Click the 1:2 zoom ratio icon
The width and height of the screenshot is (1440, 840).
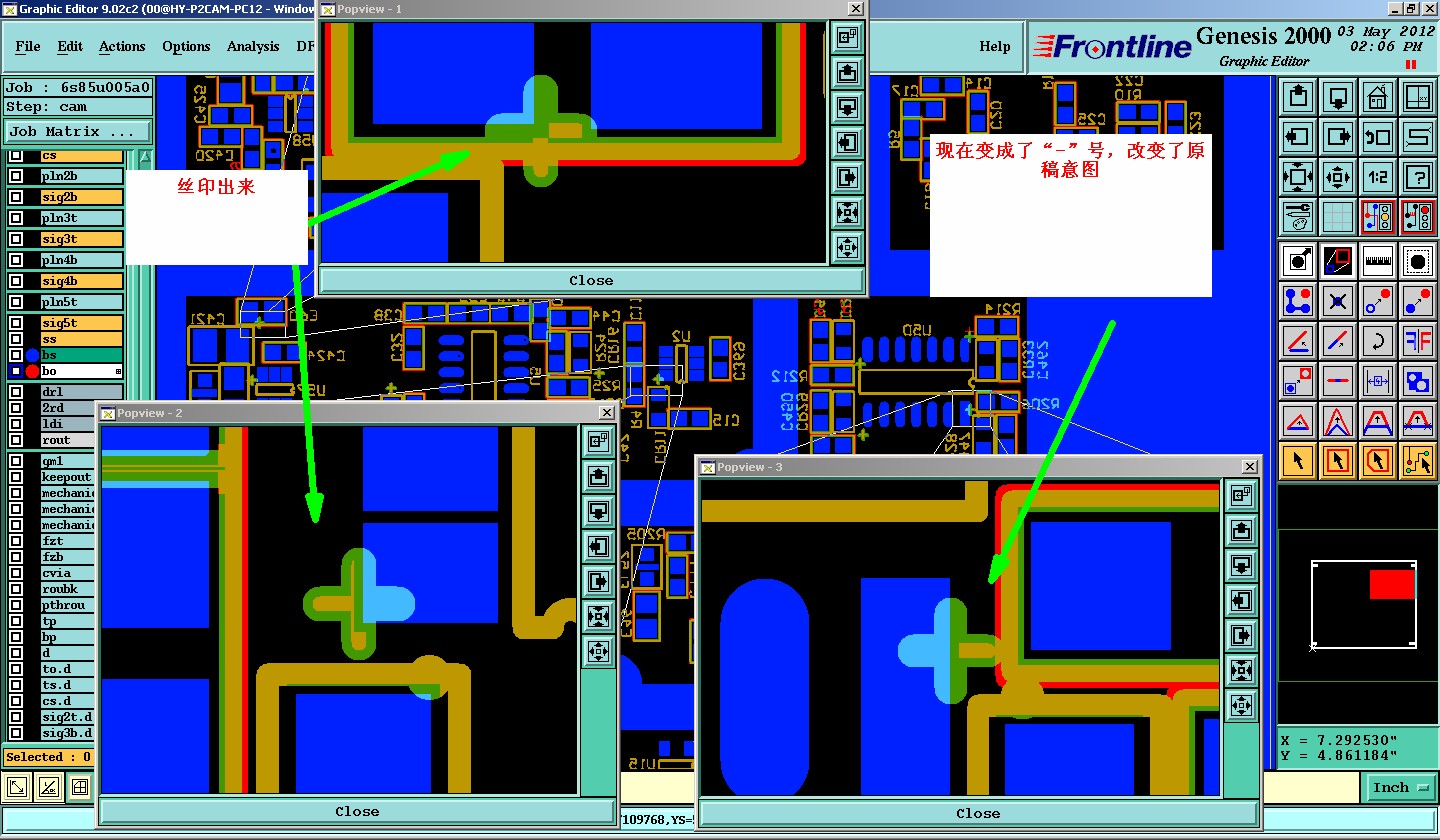click(x=1378, y=177)
